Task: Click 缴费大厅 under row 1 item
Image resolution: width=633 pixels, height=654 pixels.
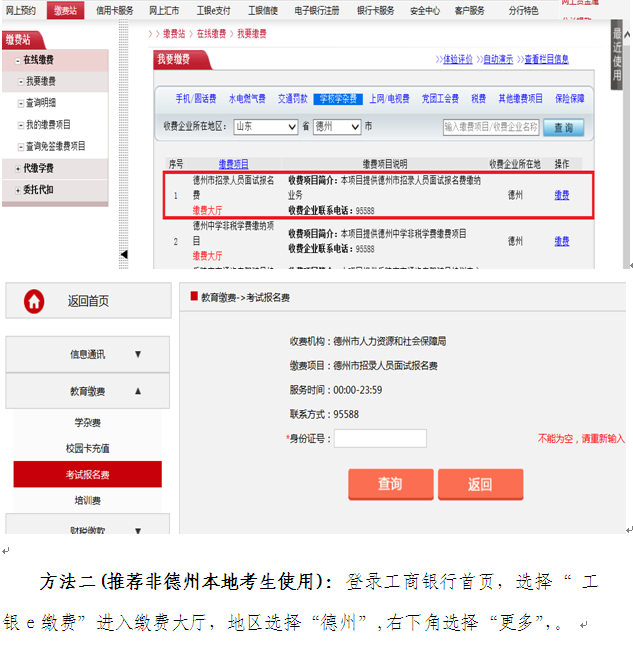Action: tap(207, 210)
